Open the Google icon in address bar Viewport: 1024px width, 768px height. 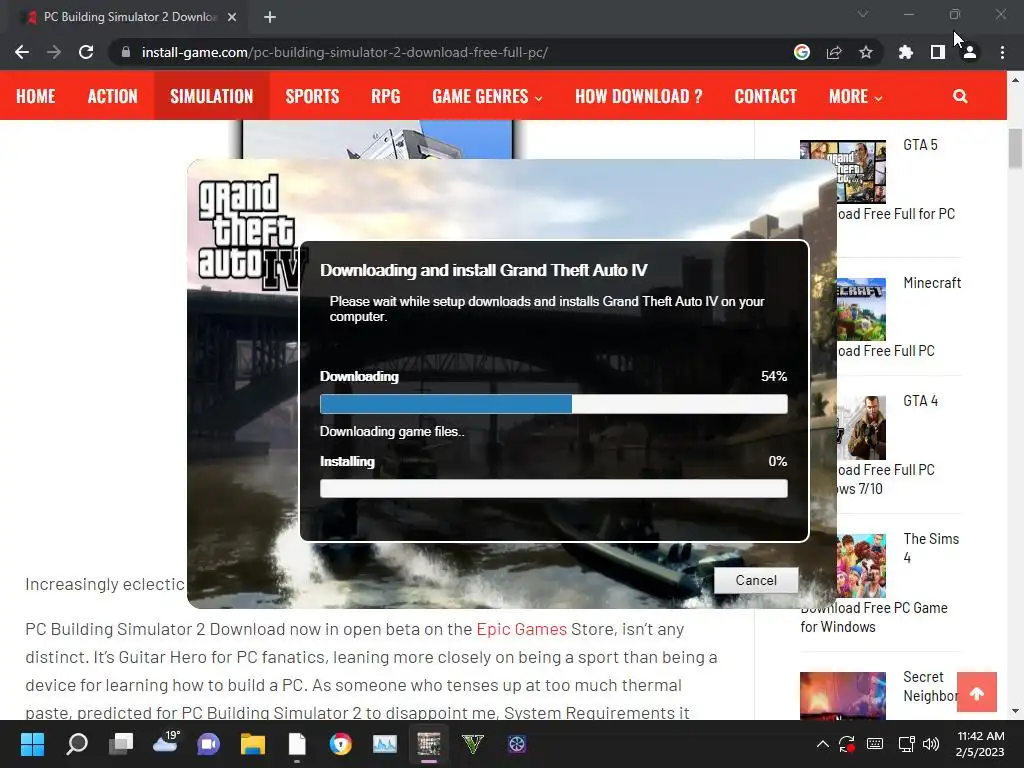click(801, 52)
